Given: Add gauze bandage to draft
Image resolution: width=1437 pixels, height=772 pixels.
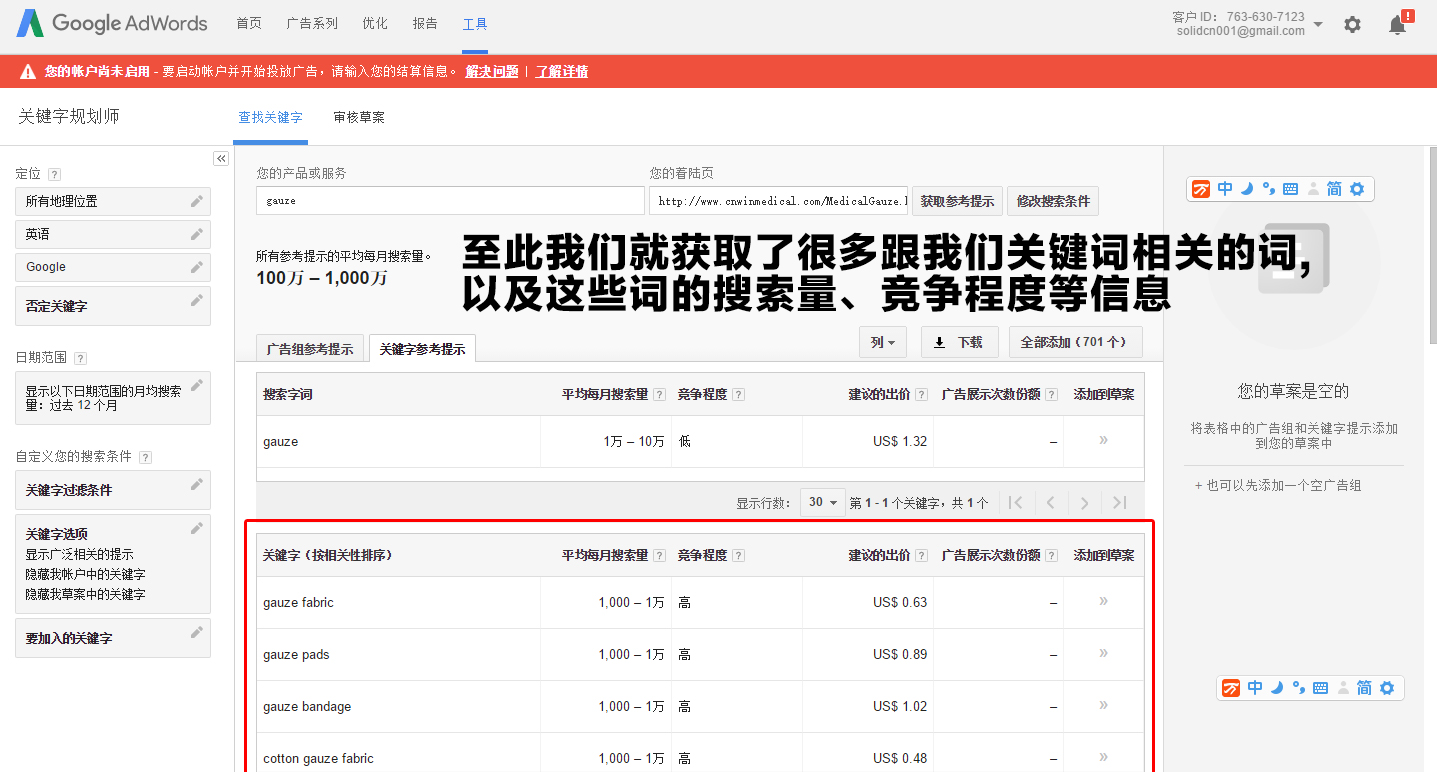Looking at the screenshot, I should [1103, 705].
